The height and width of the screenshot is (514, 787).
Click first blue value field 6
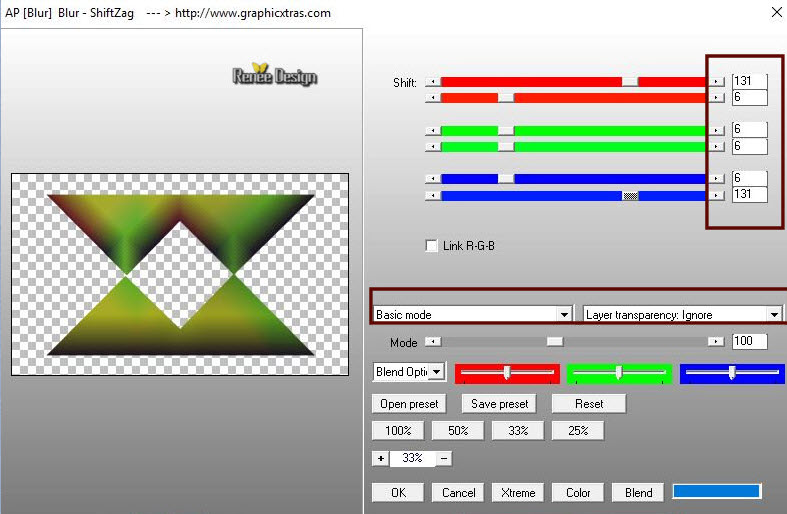tap(749, 178)
